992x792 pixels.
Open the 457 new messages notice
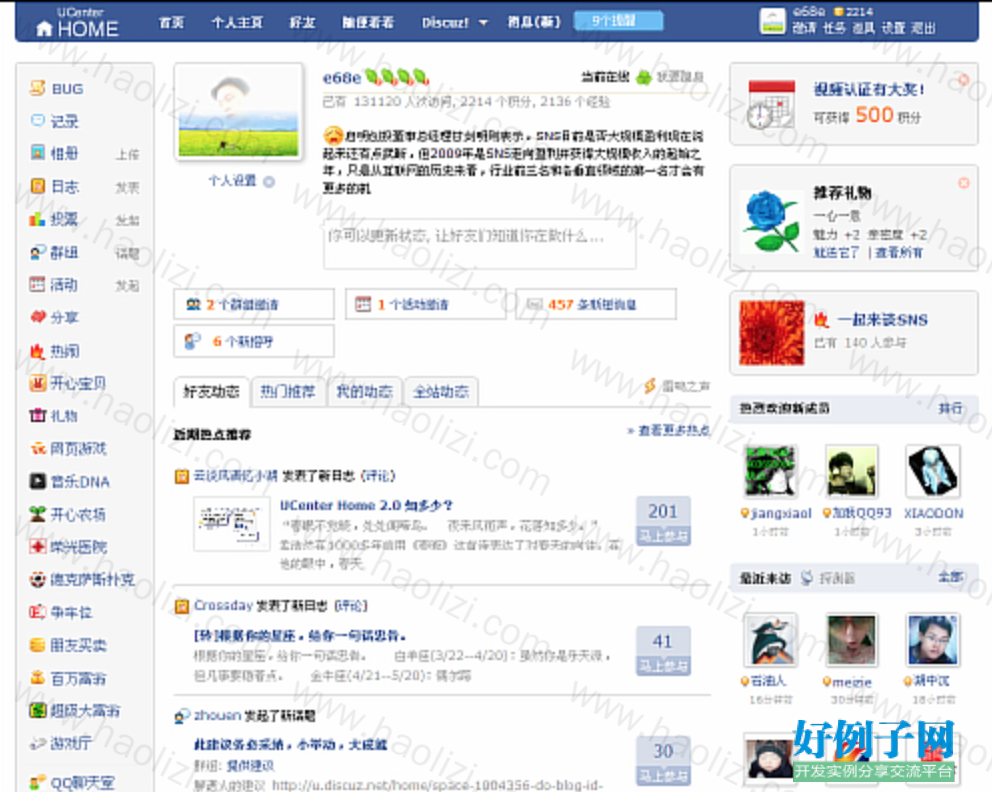(x=595, y=304)
